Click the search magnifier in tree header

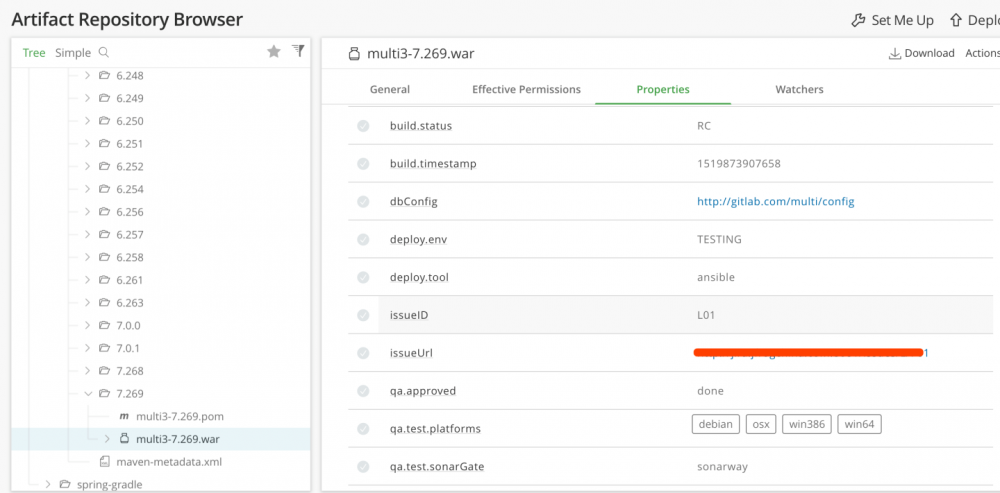point(104,53)
